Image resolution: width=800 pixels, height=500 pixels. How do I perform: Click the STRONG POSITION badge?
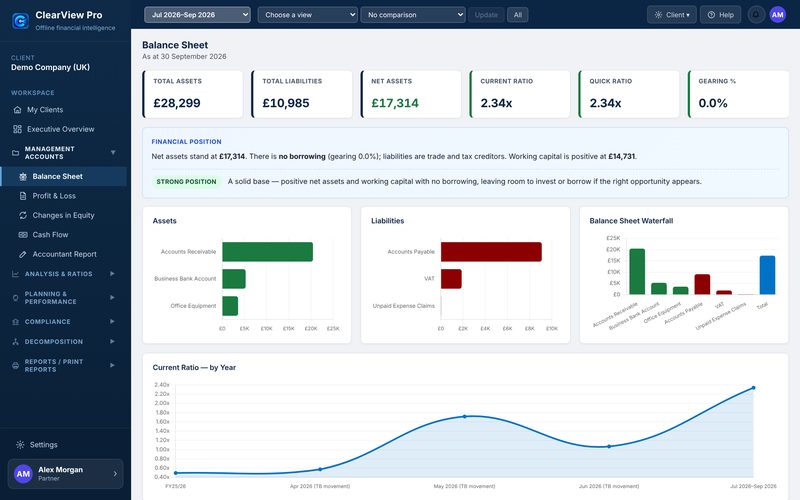(x=186, y=182)
